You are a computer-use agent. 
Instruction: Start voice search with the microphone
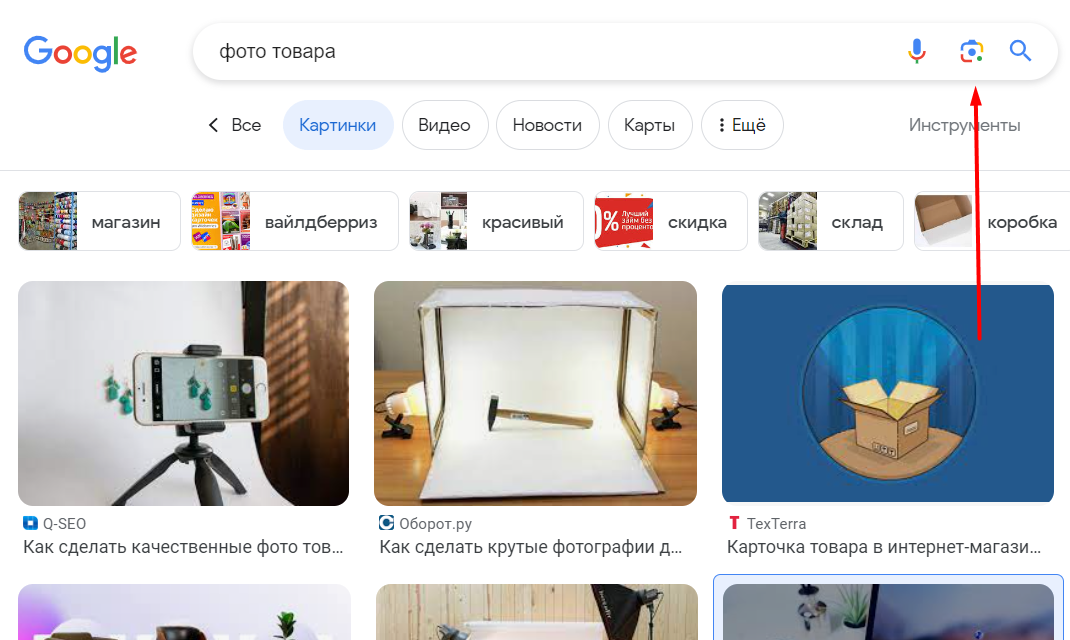[916, 51]
